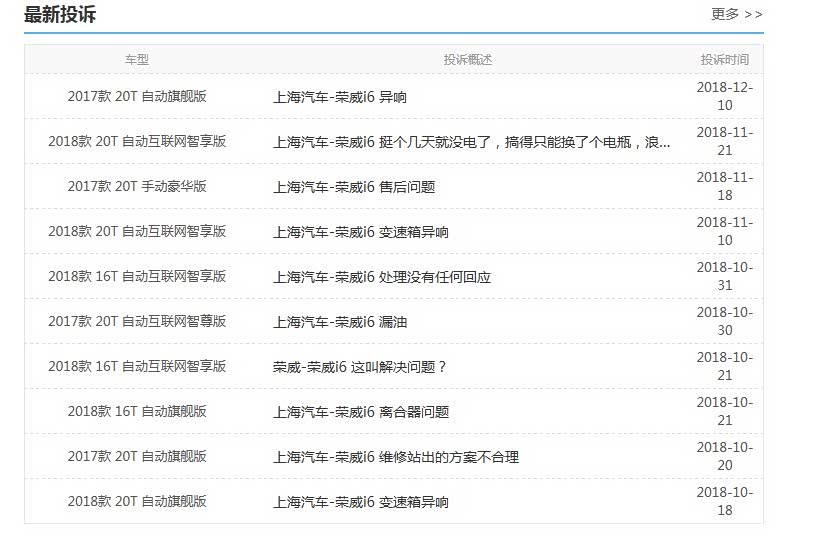Click the 2018-12-10 date cell
Image resolution: width=813 pixels, height=536 pixels.
tap(724, 96)
